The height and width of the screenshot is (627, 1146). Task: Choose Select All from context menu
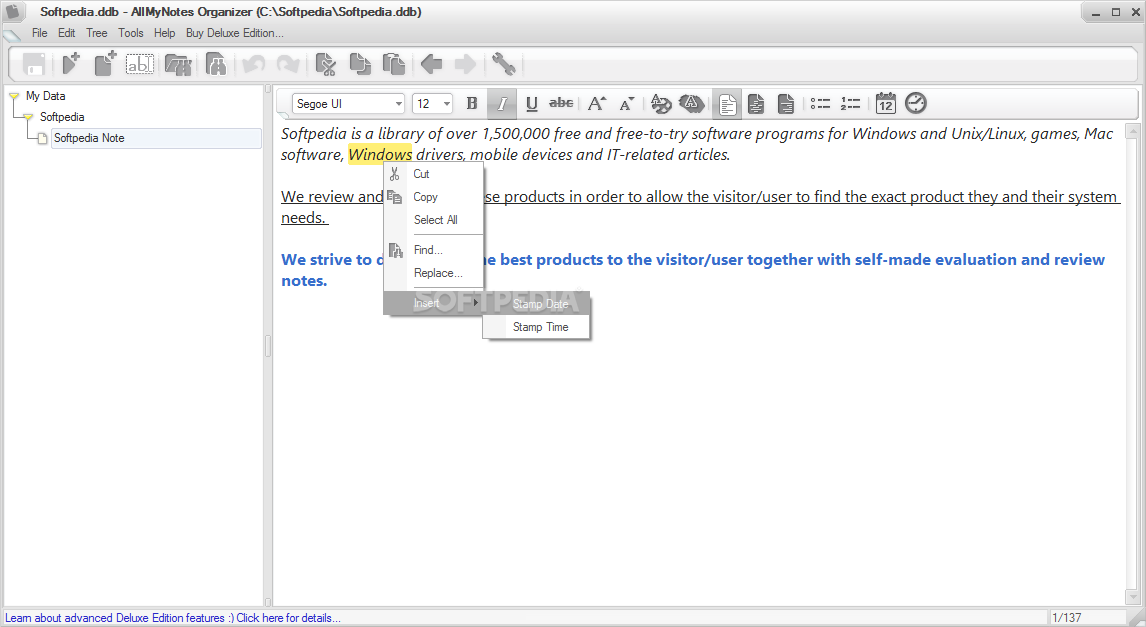click(x=433, y=219)
